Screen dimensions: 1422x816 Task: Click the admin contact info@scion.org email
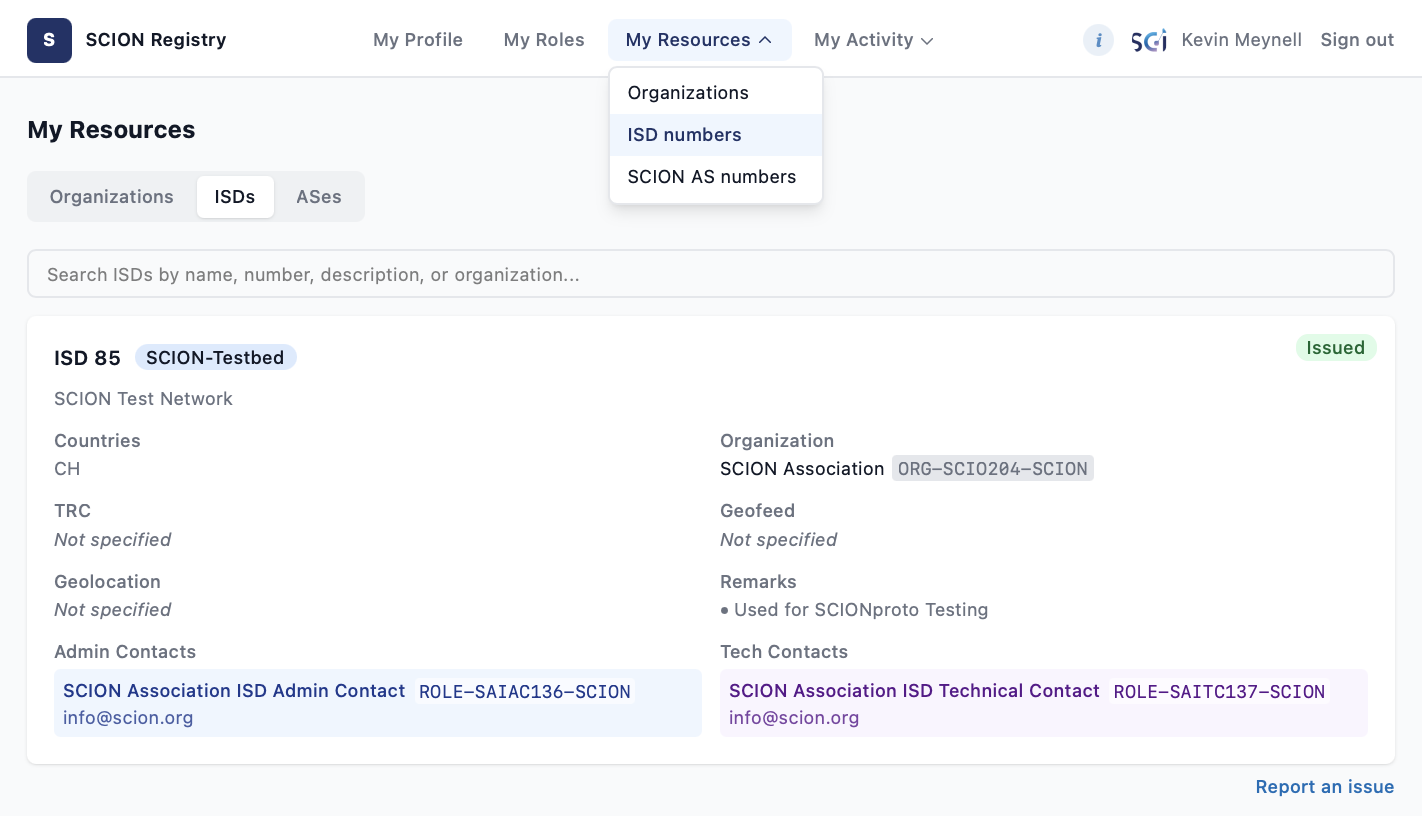click(128, 718)
